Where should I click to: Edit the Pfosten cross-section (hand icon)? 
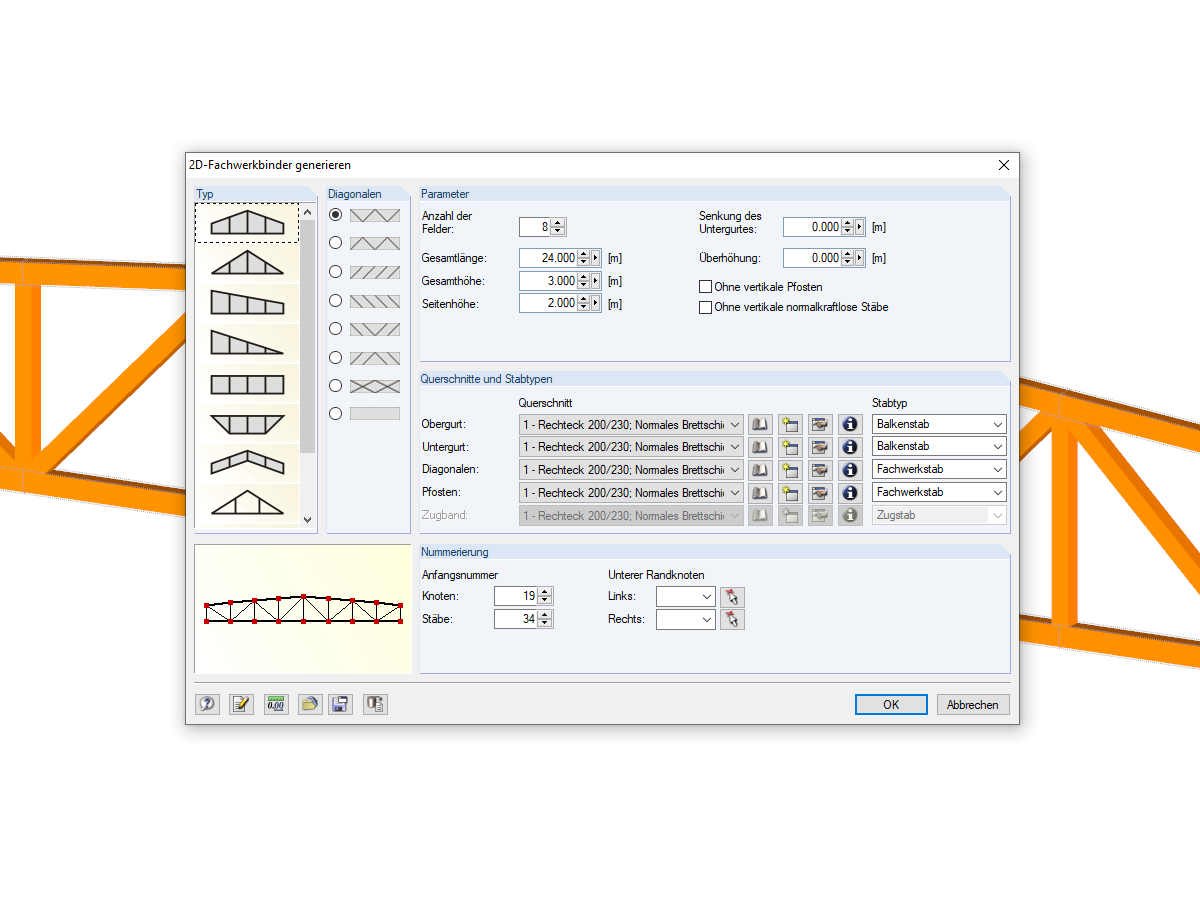click(x=820, y=493)
